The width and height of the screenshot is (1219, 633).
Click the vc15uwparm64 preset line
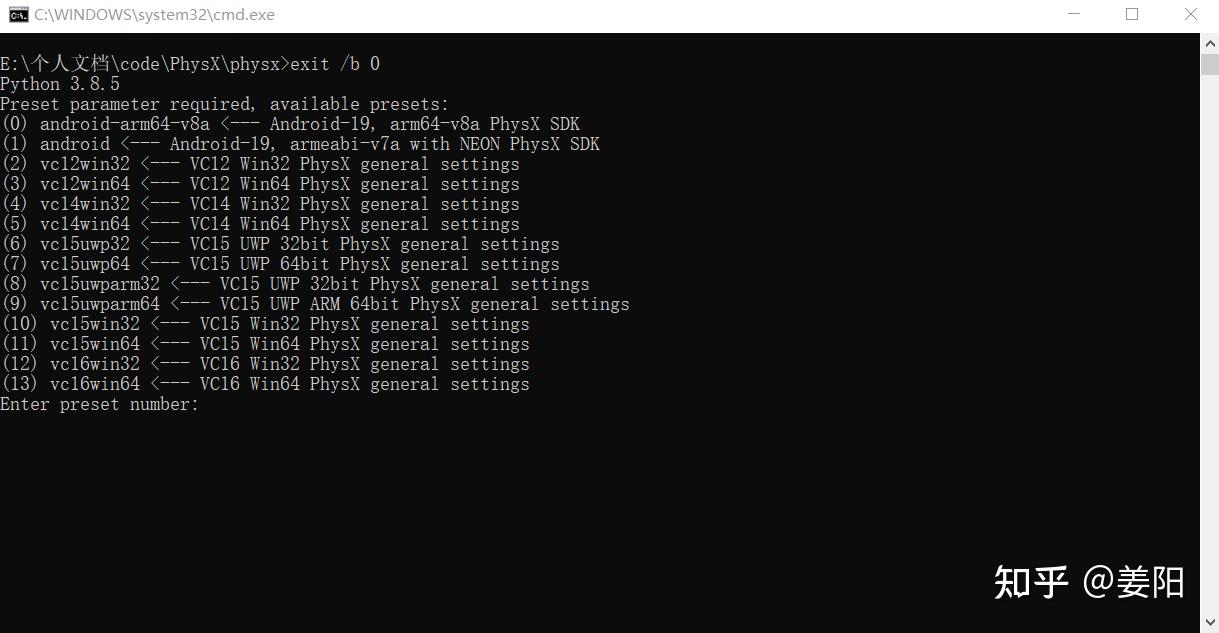pos(315,304)
